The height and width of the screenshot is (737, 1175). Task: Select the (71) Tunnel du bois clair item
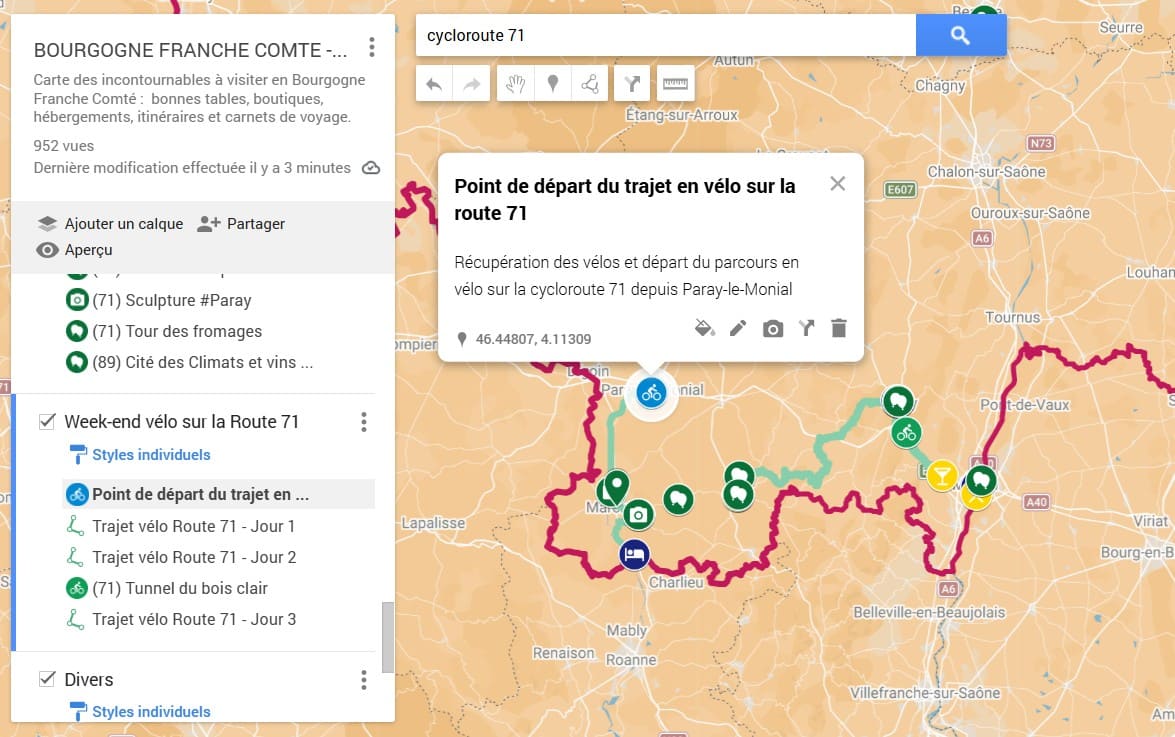[178, 589]
